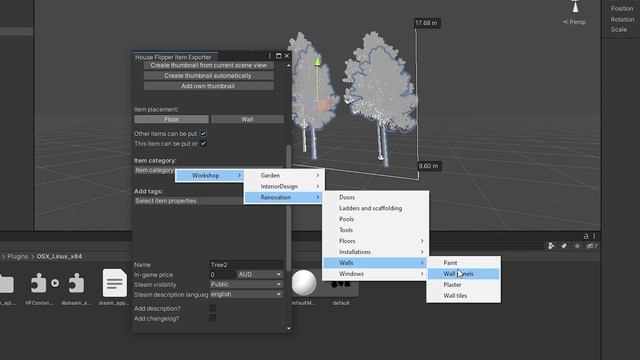Screen dimensions: 640x360
Task: Open the steam_appid text file asset
Action: pyautogui.click(x=114, y=283)
